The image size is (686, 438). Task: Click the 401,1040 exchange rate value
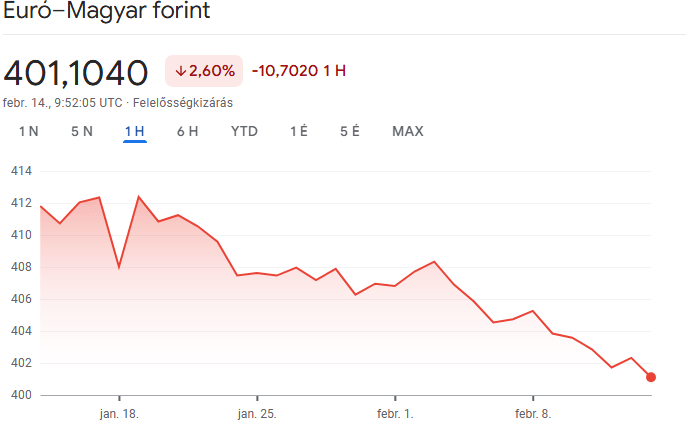coord(76,73)
